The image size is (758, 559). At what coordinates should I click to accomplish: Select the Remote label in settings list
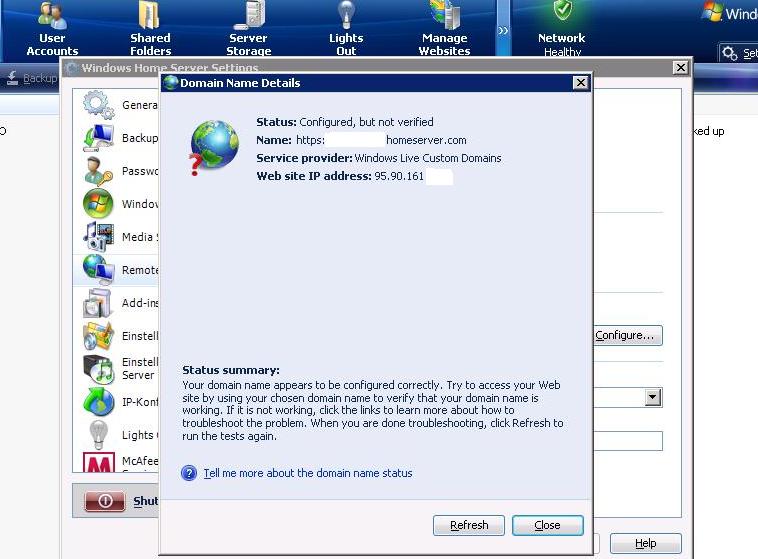coord(140,270)
